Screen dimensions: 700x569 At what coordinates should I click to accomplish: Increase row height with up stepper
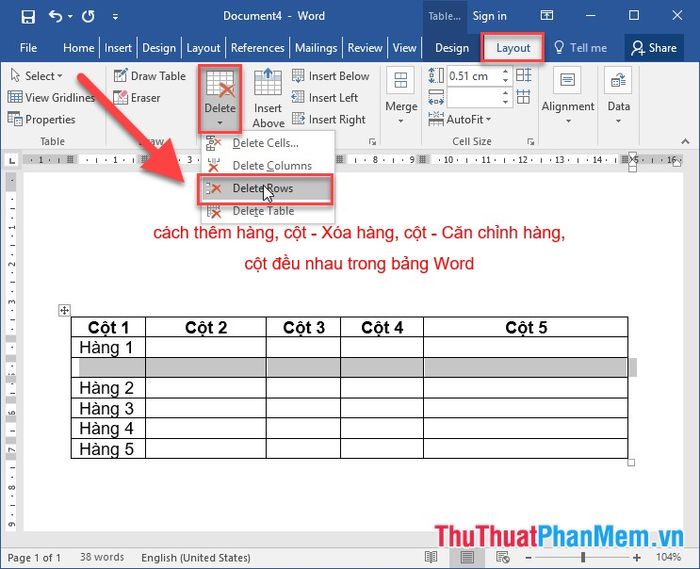coord(505,71)
